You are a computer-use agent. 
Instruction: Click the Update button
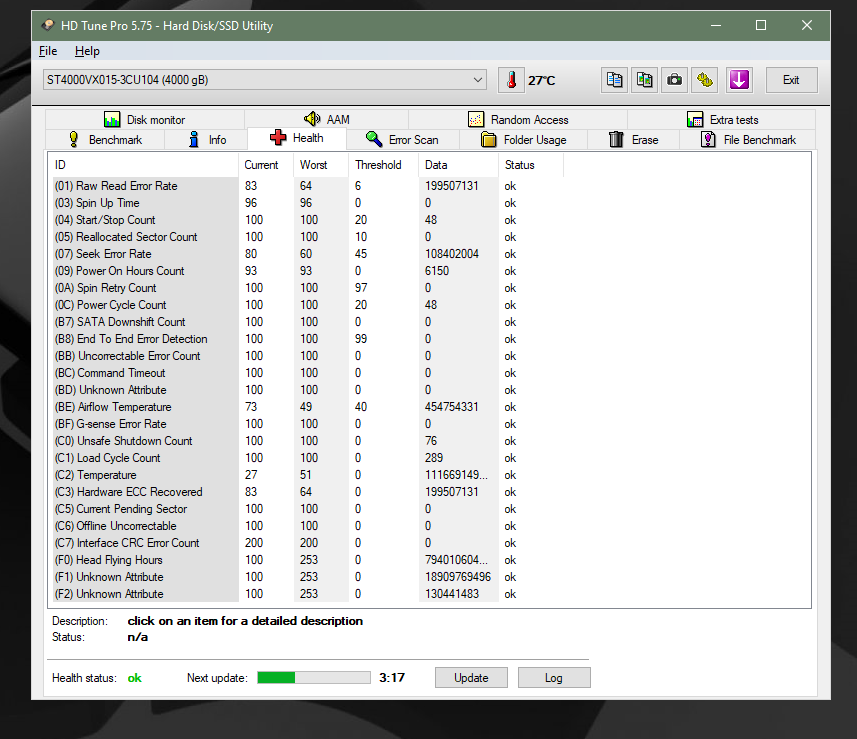coord(471,678)
